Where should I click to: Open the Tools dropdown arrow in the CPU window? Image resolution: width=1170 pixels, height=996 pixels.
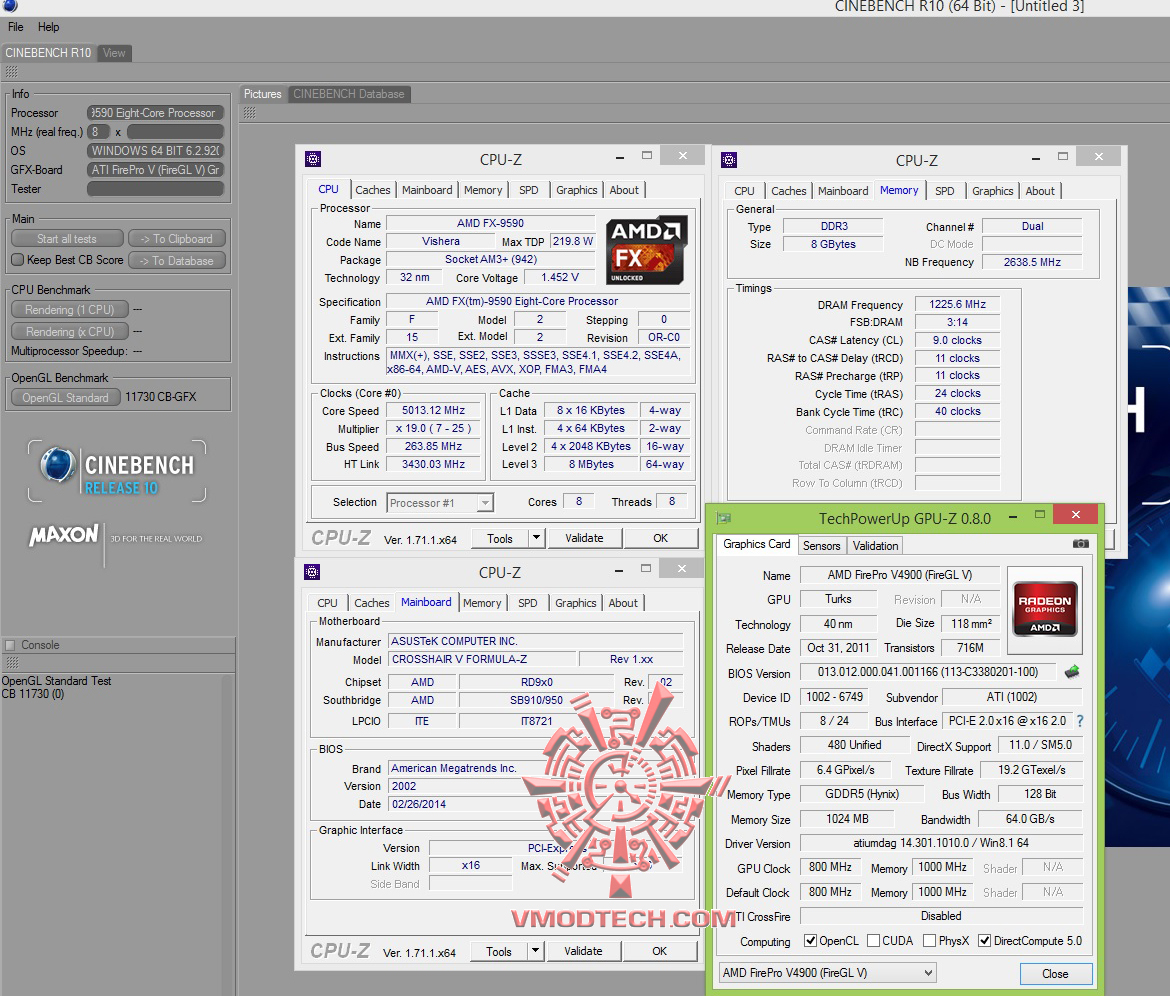click(x=536, y=538)
